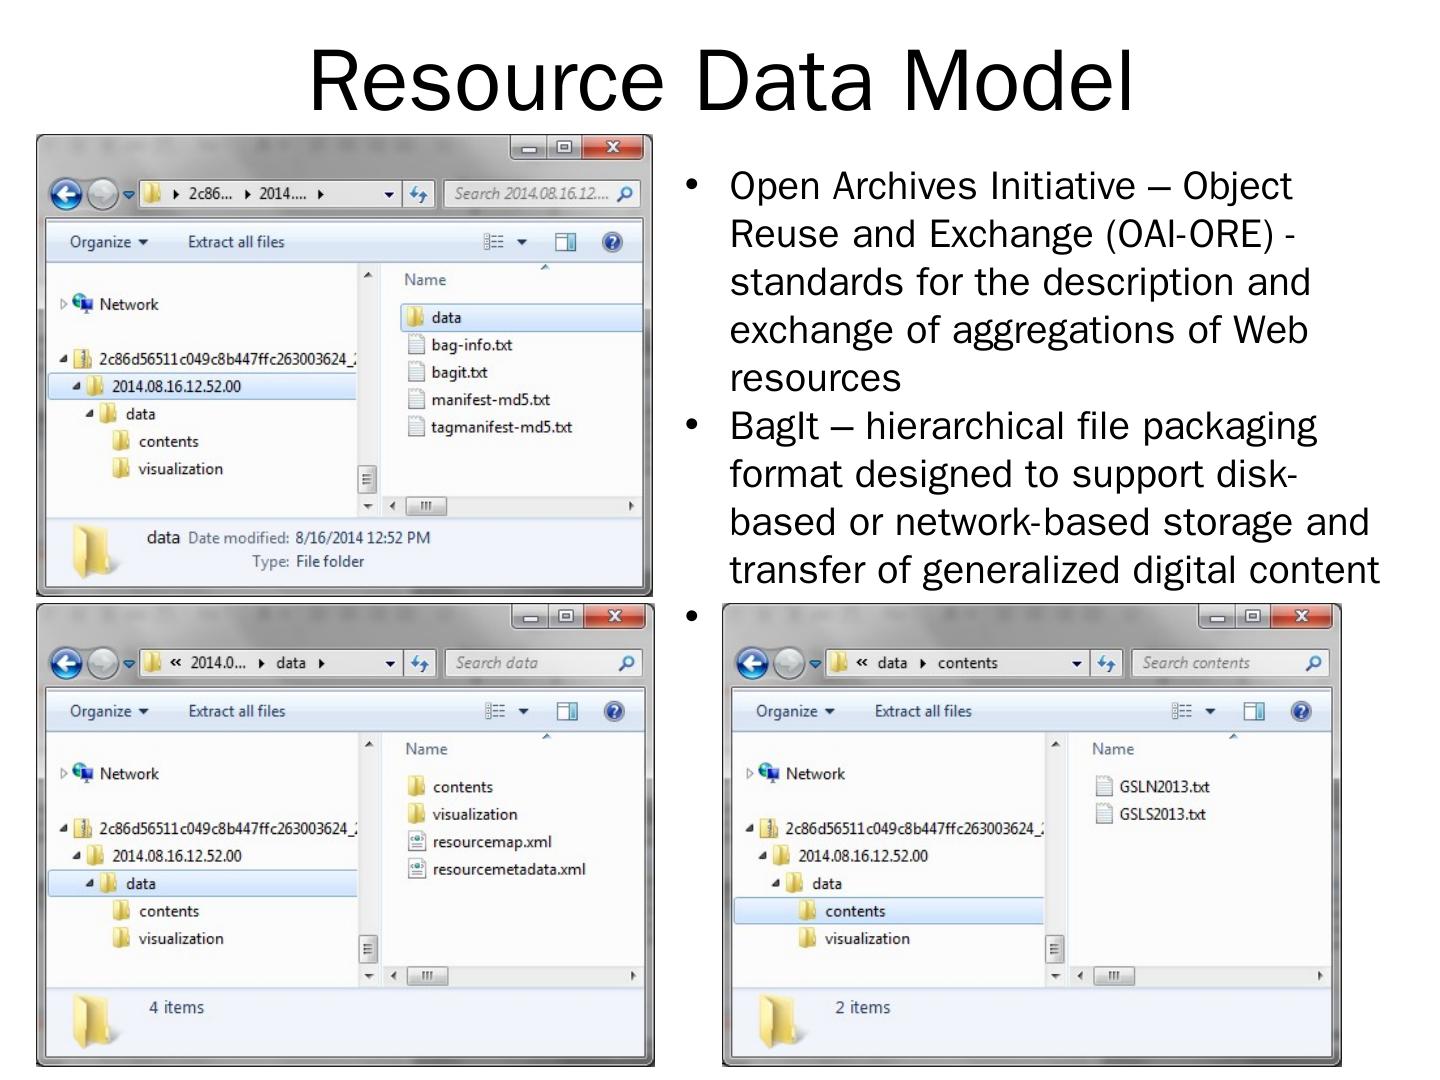Click Forward arrow in bottom-right Explorer window

coord(788,663)
